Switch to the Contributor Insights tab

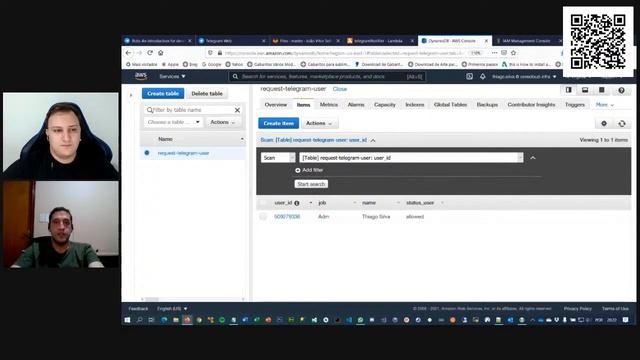point(531,105)
